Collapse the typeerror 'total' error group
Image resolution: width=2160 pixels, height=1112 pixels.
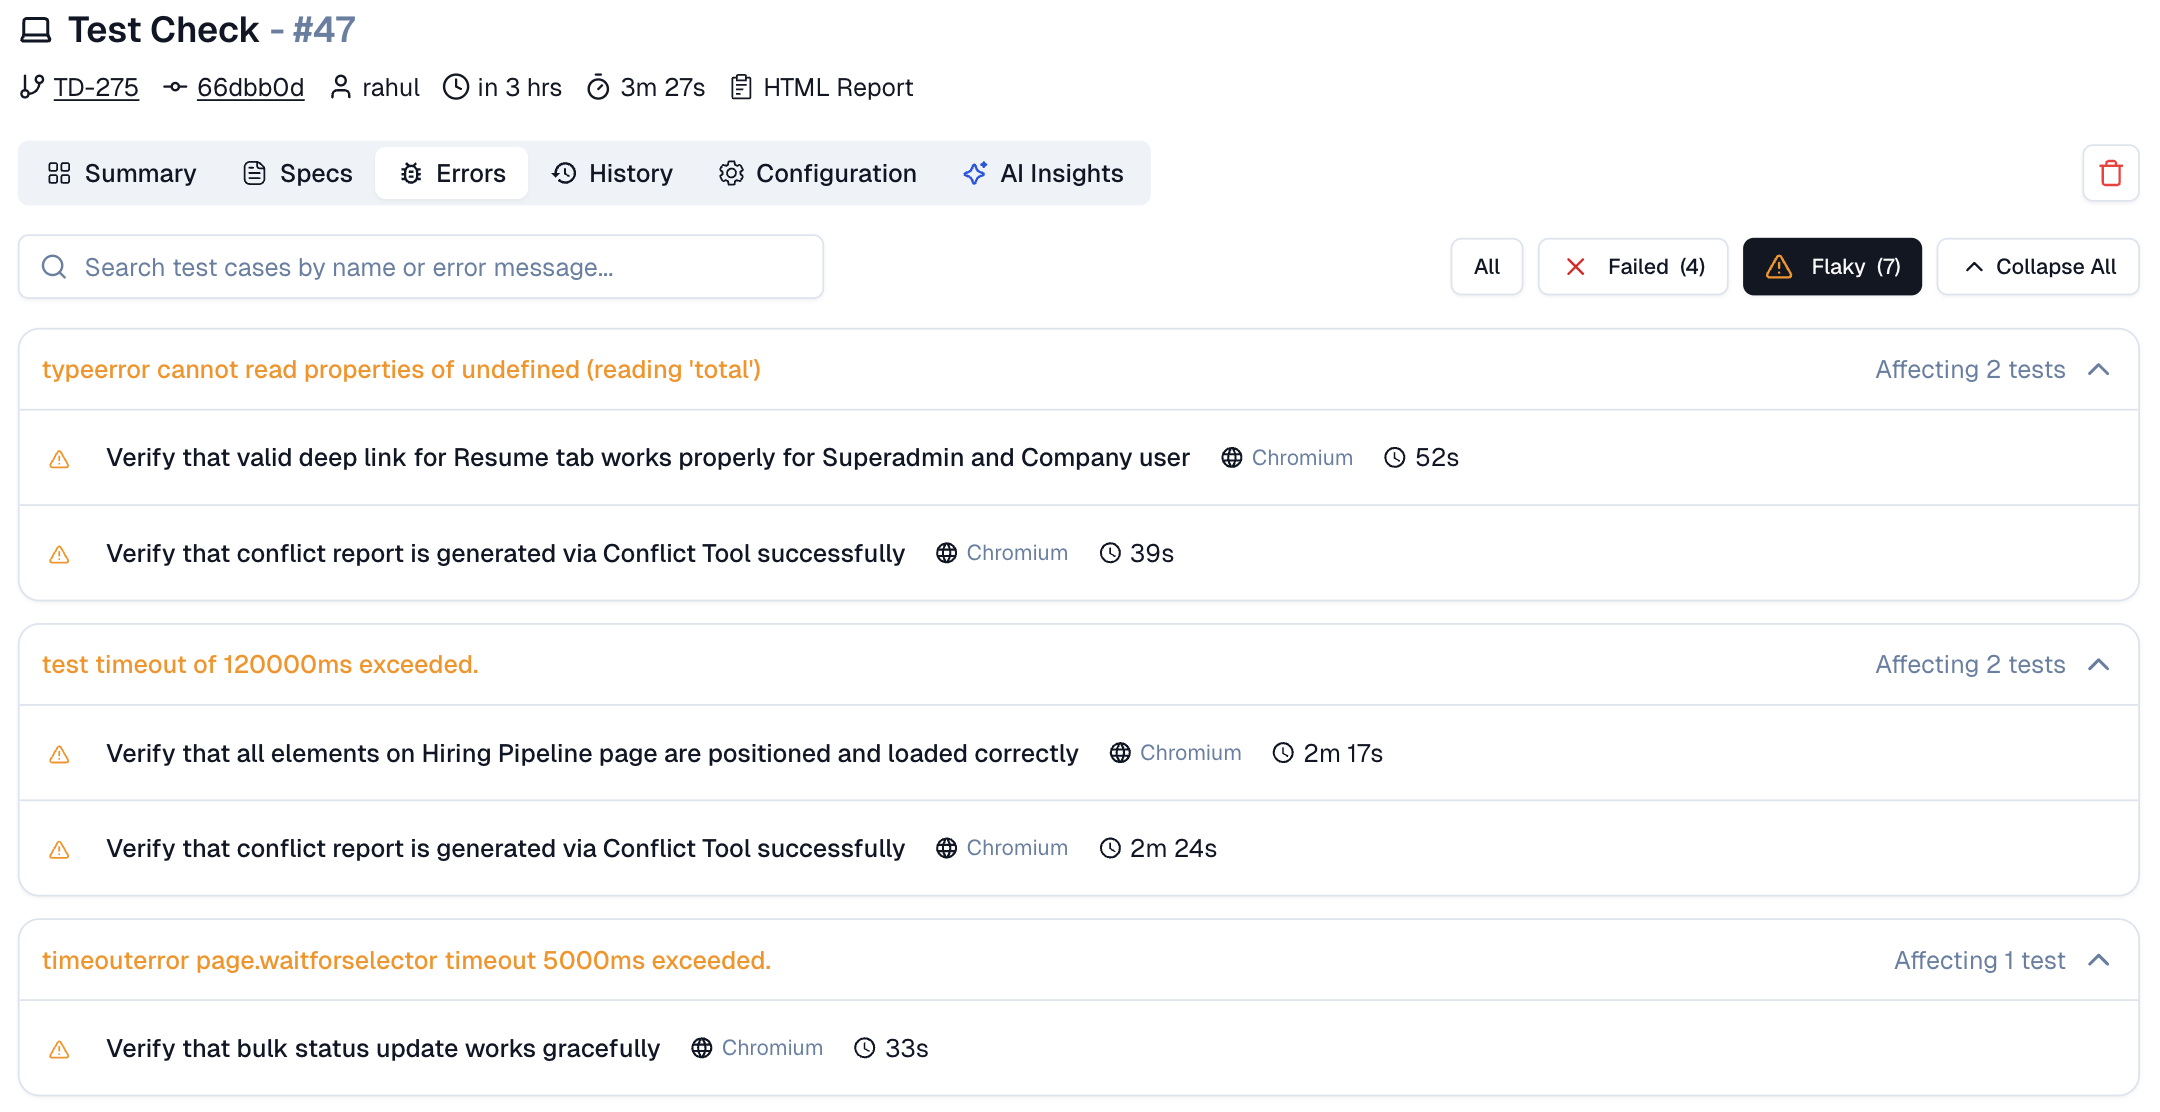coord(2098,370)
